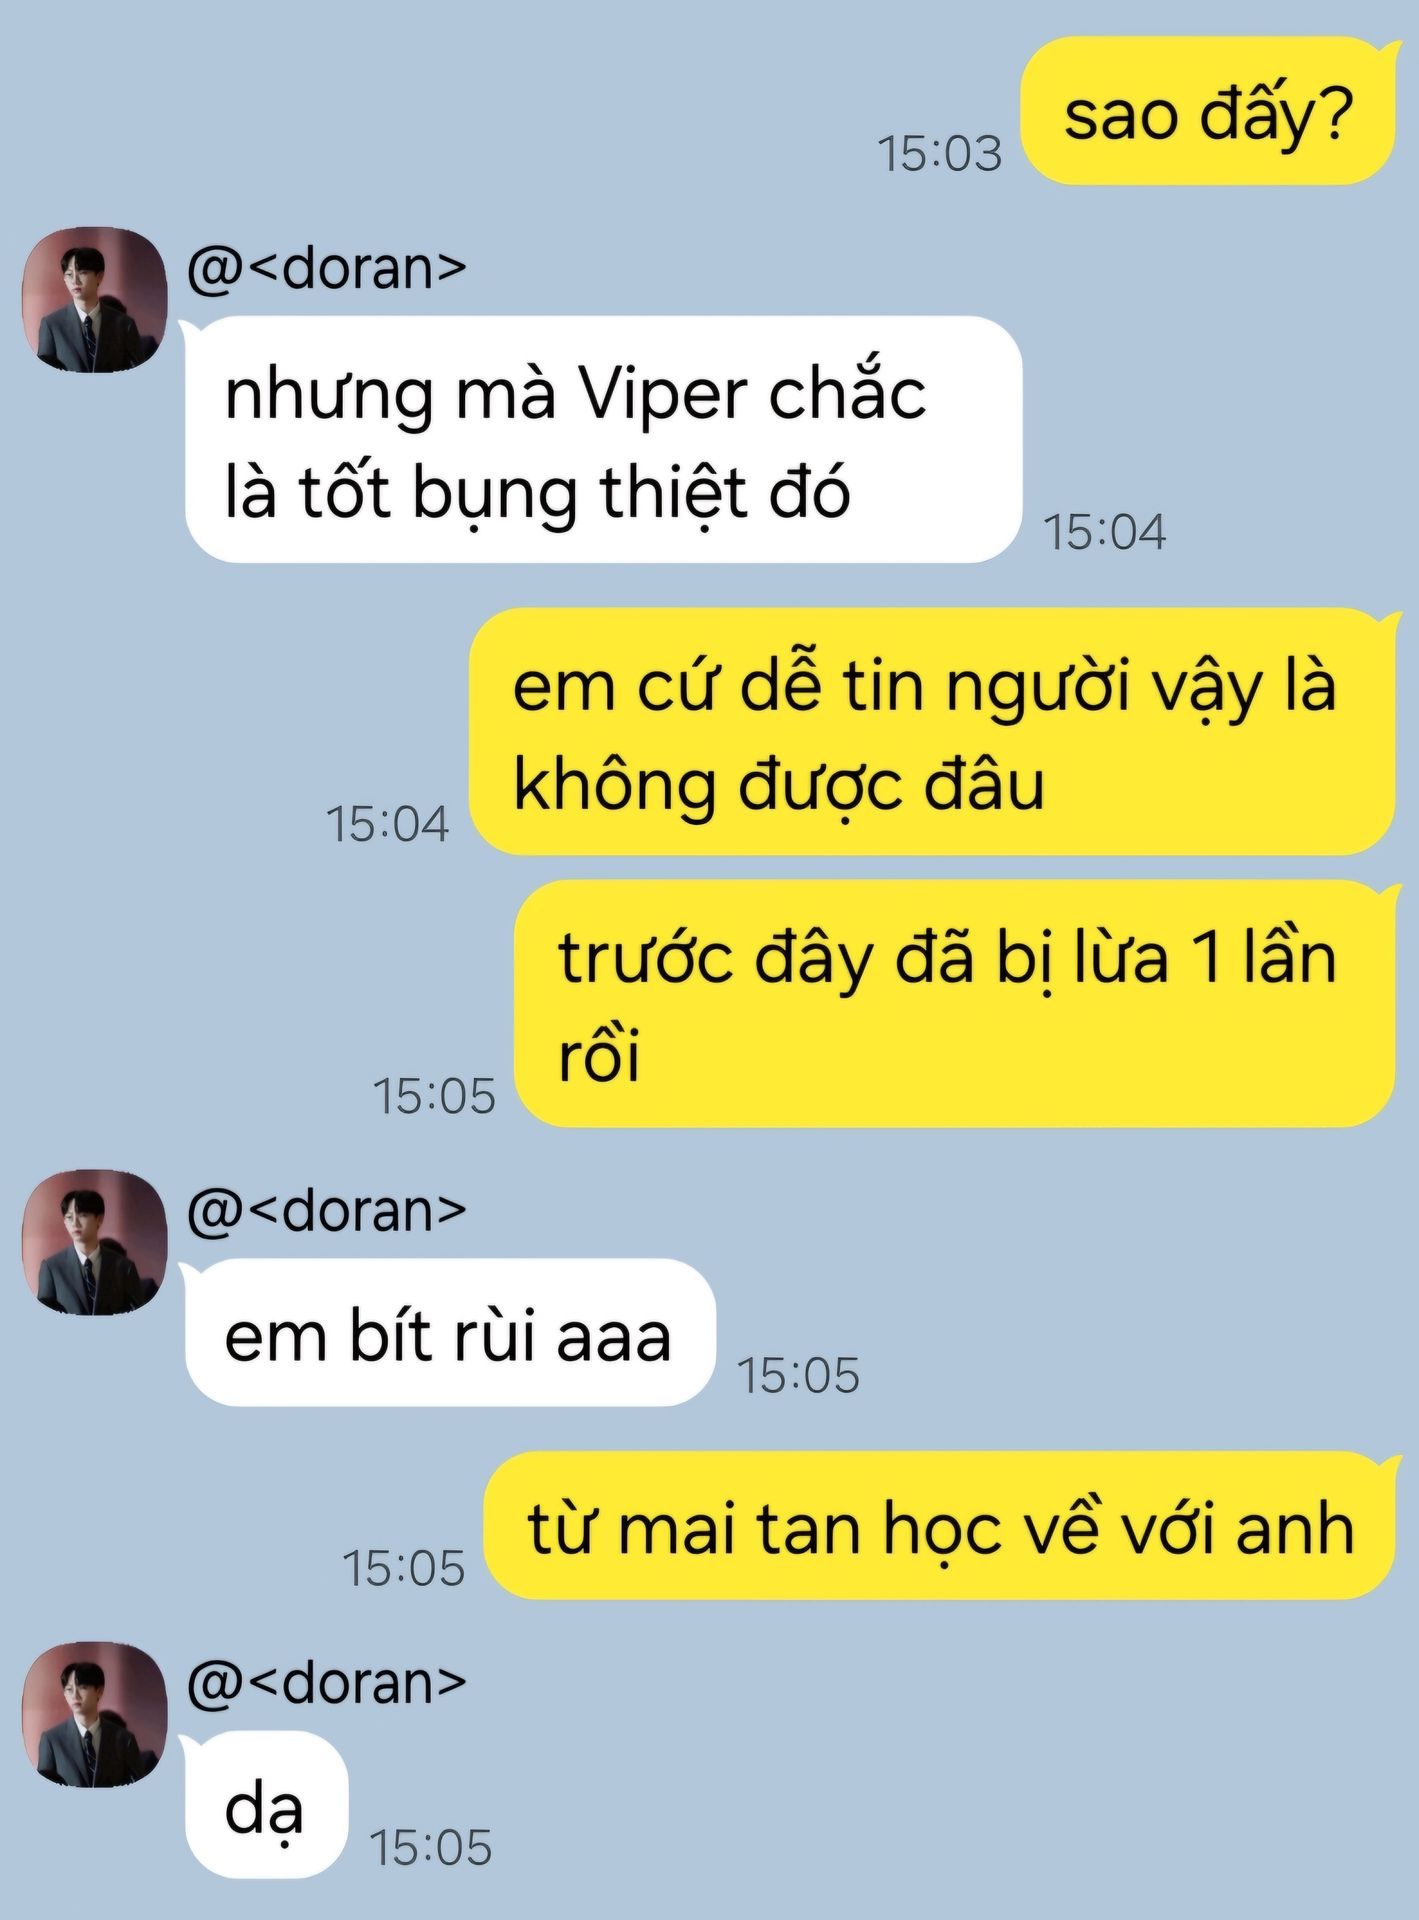The width and height of the screenshot is (1419, 1920).
Task: Tap doran's avatar beside the 'dạ' message
Action: click(95, 1714)
